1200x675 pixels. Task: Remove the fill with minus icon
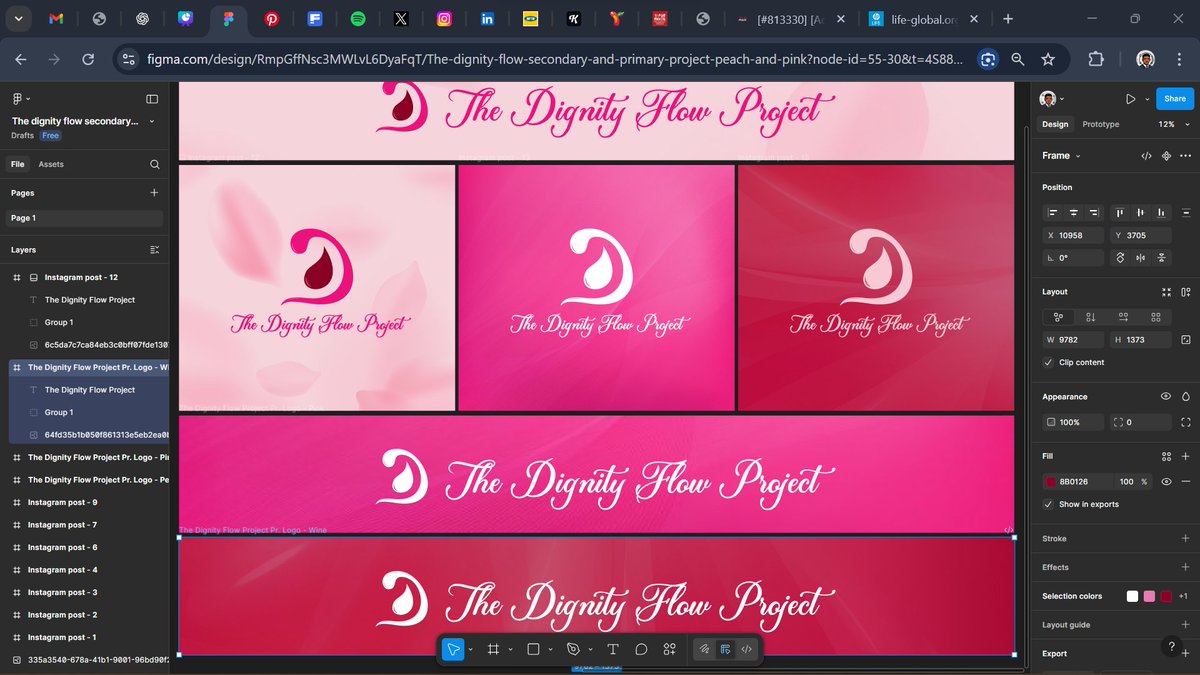(1186, 481)
